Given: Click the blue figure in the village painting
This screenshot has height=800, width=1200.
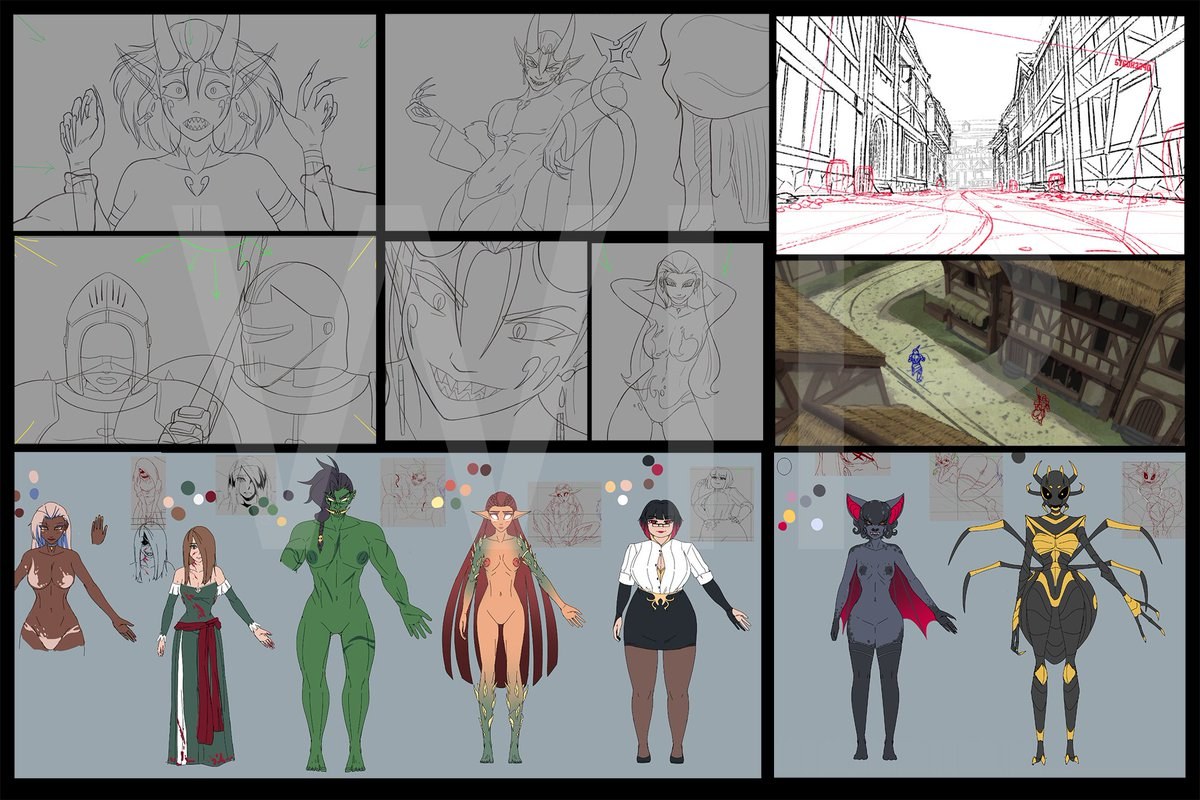Looking at the screenshot, I should (915, 363).
